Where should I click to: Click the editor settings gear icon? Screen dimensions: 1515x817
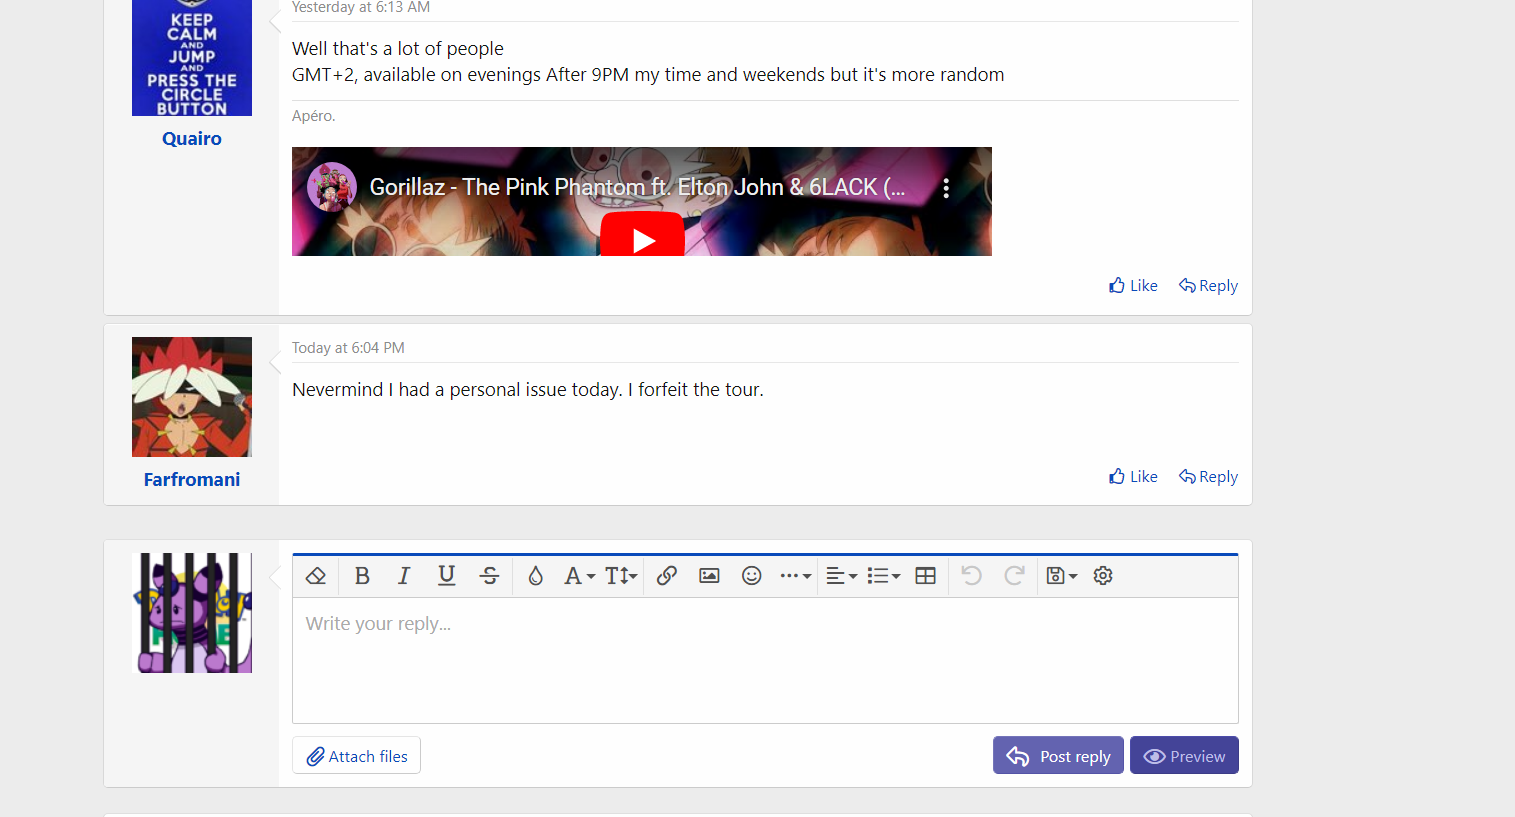[x=1103, y=576]
